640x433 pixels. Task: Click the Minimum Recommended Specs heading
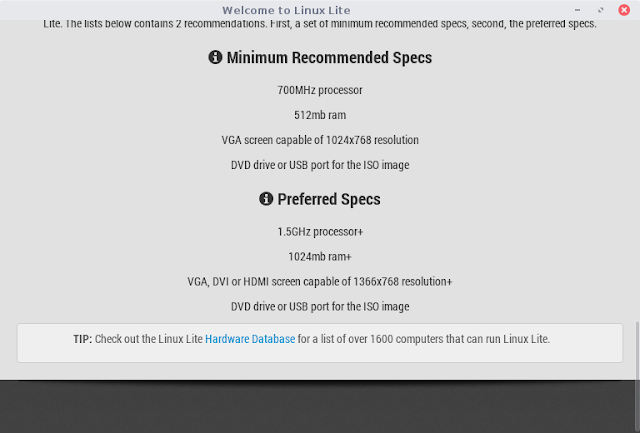[329, 58]
